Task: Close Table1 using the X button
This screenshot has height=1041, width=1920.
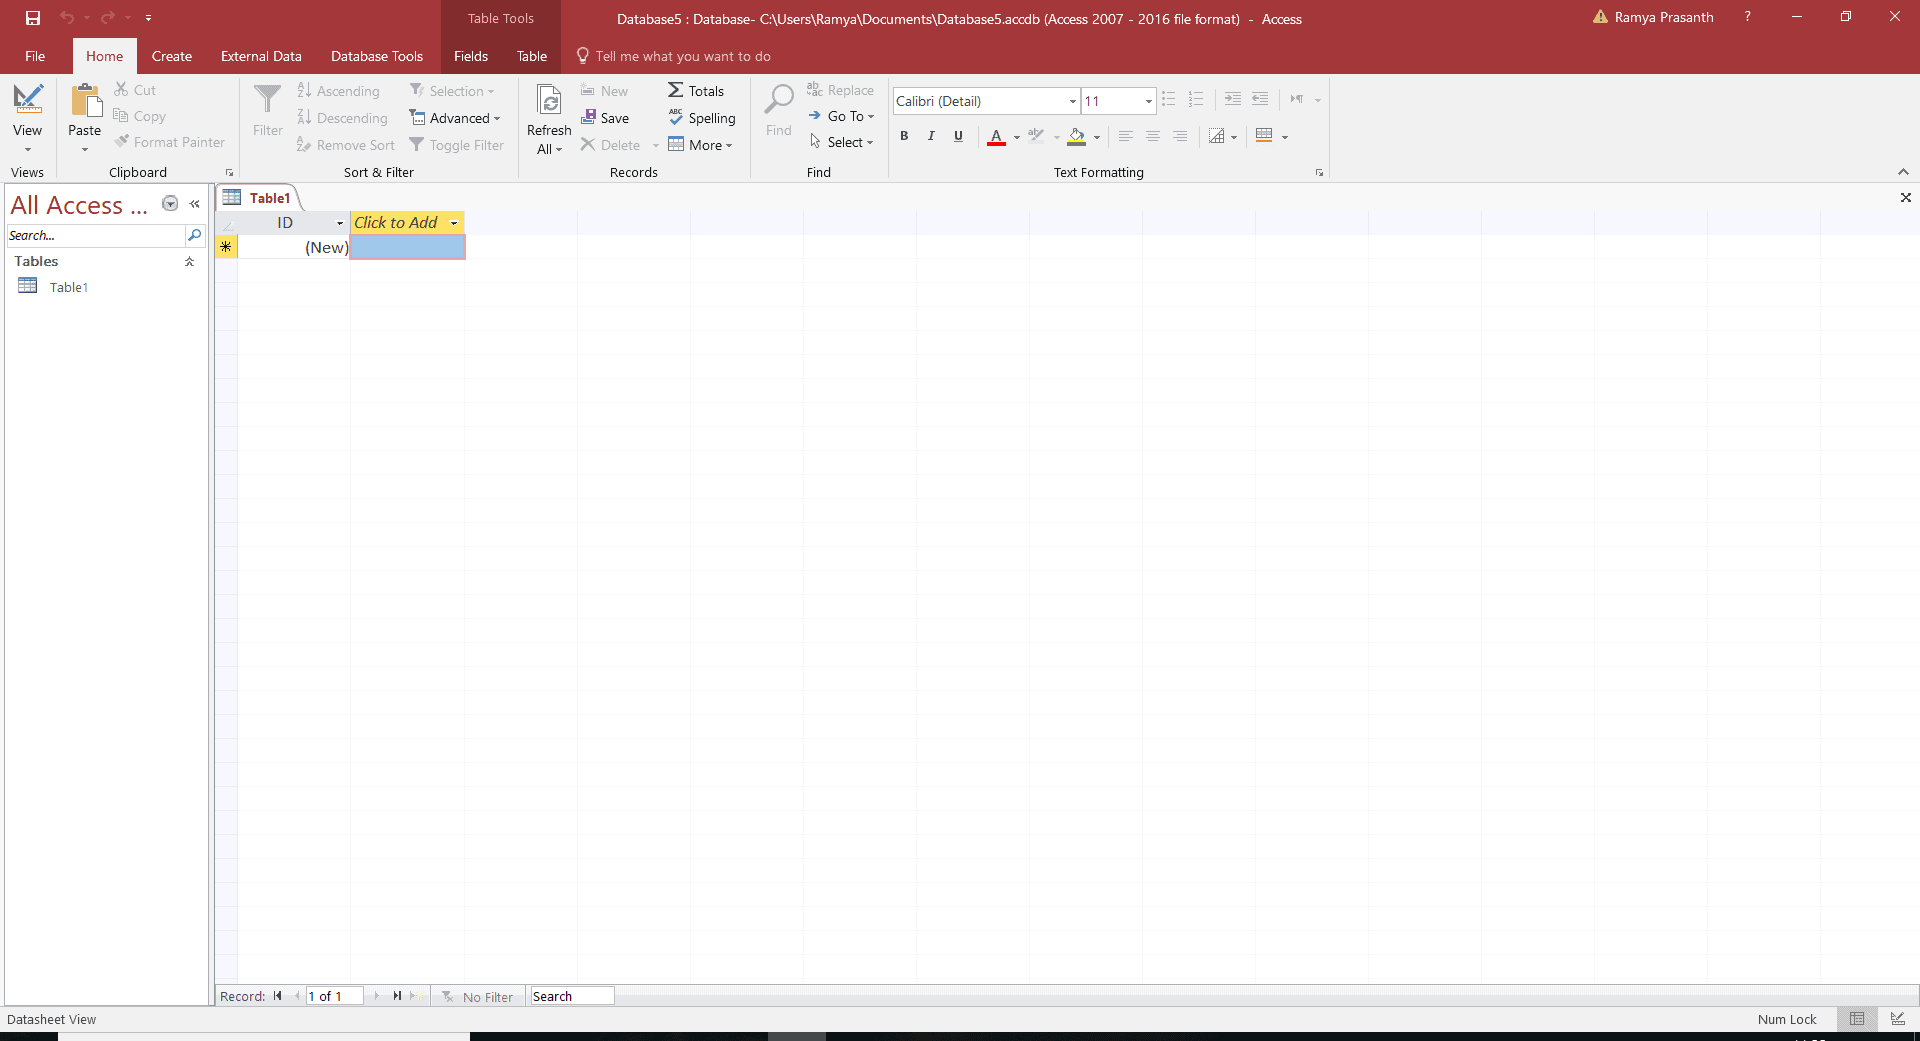Action: 1905,198
